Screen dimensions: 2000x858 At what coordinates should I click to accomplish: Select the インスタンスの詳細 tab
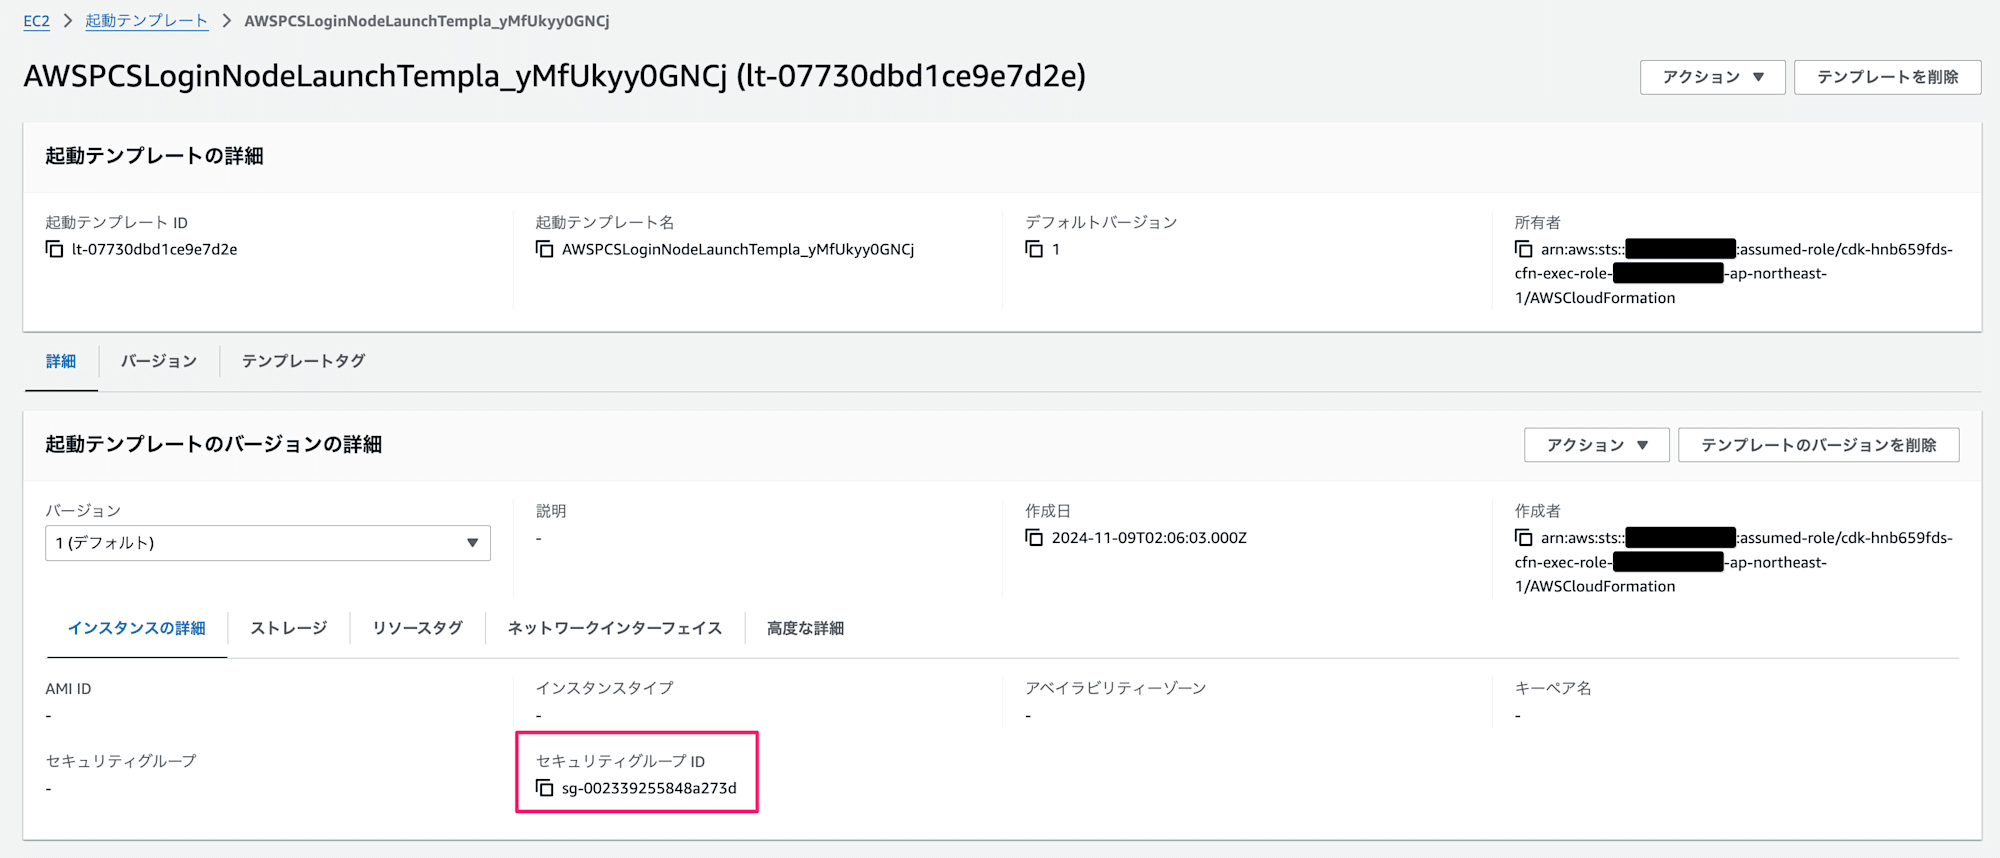[x=137, y=628]
